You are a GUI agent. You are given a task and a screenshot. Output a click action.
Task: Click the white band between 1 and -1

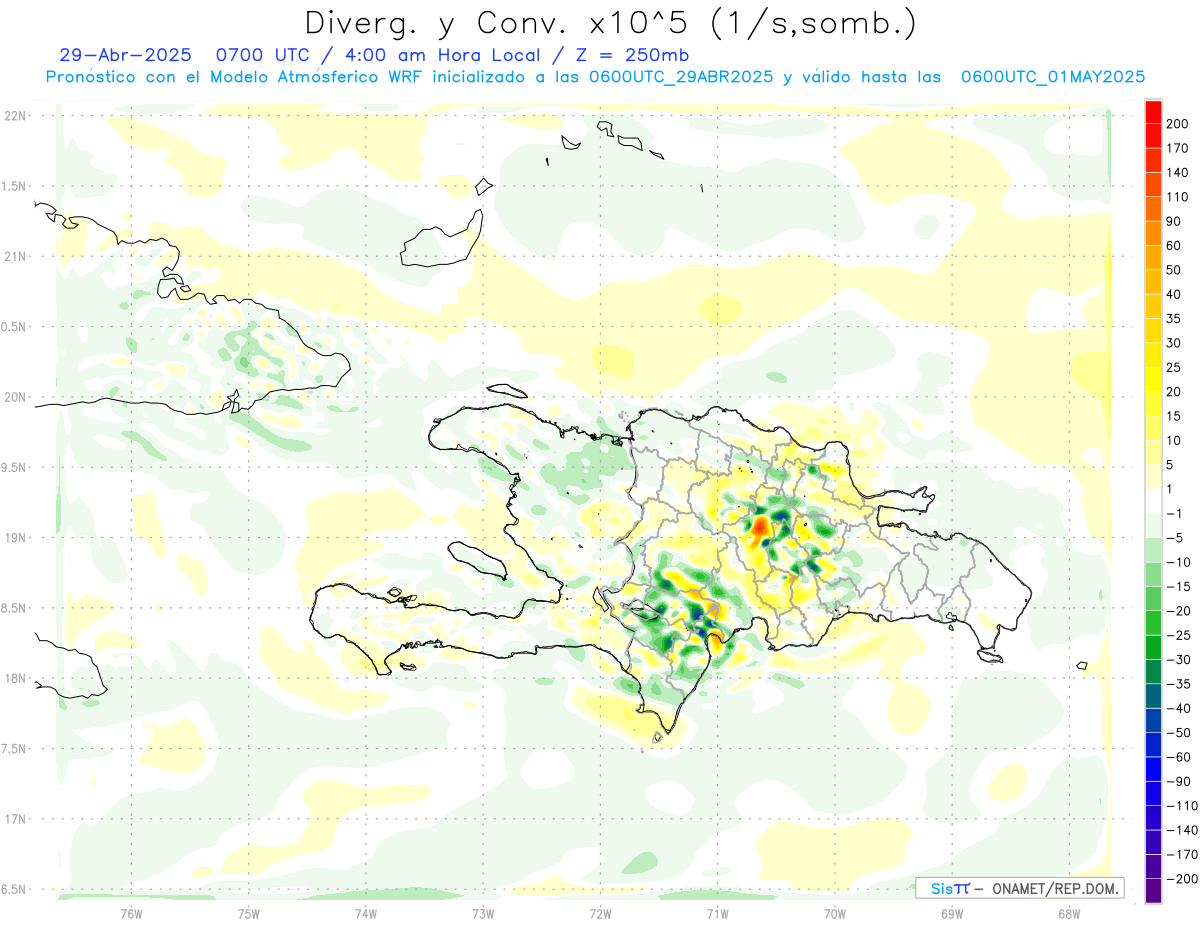[1153, 501]
